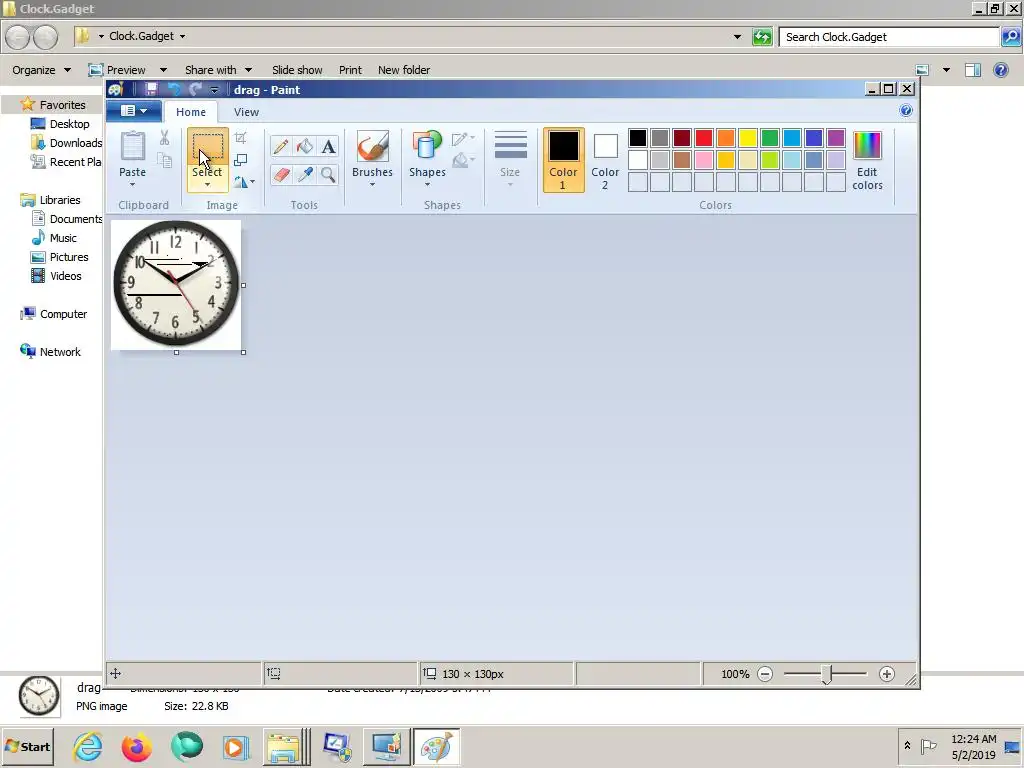This screenshot has height=768, width=1024.
Task: Open the Rotate or flip dropdown
Action: coord(244,182)
